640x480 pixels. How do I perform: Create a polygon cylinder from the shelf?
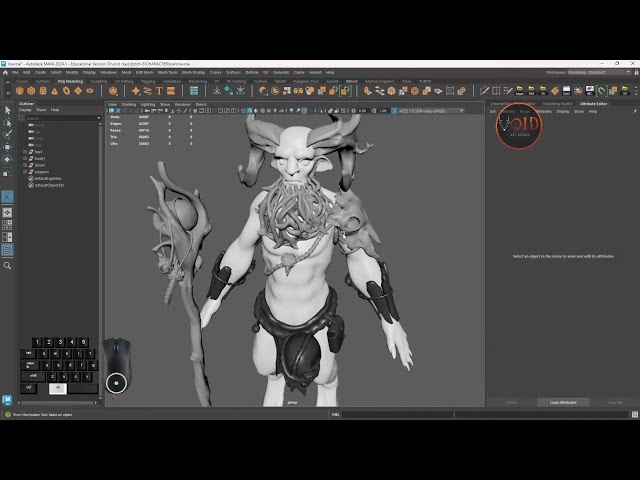click(43, 91)
